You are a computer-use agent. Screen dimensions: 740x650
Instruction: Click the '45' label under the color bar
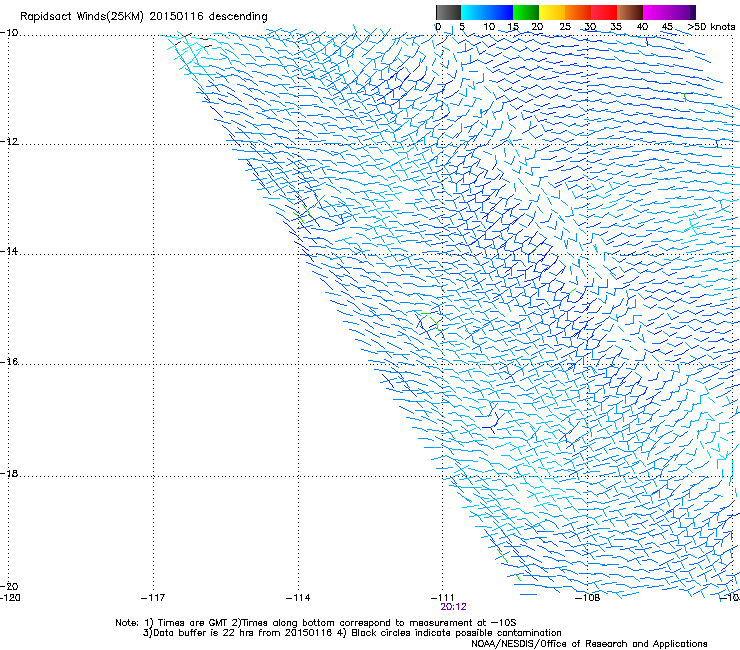[x=667, y=27]
